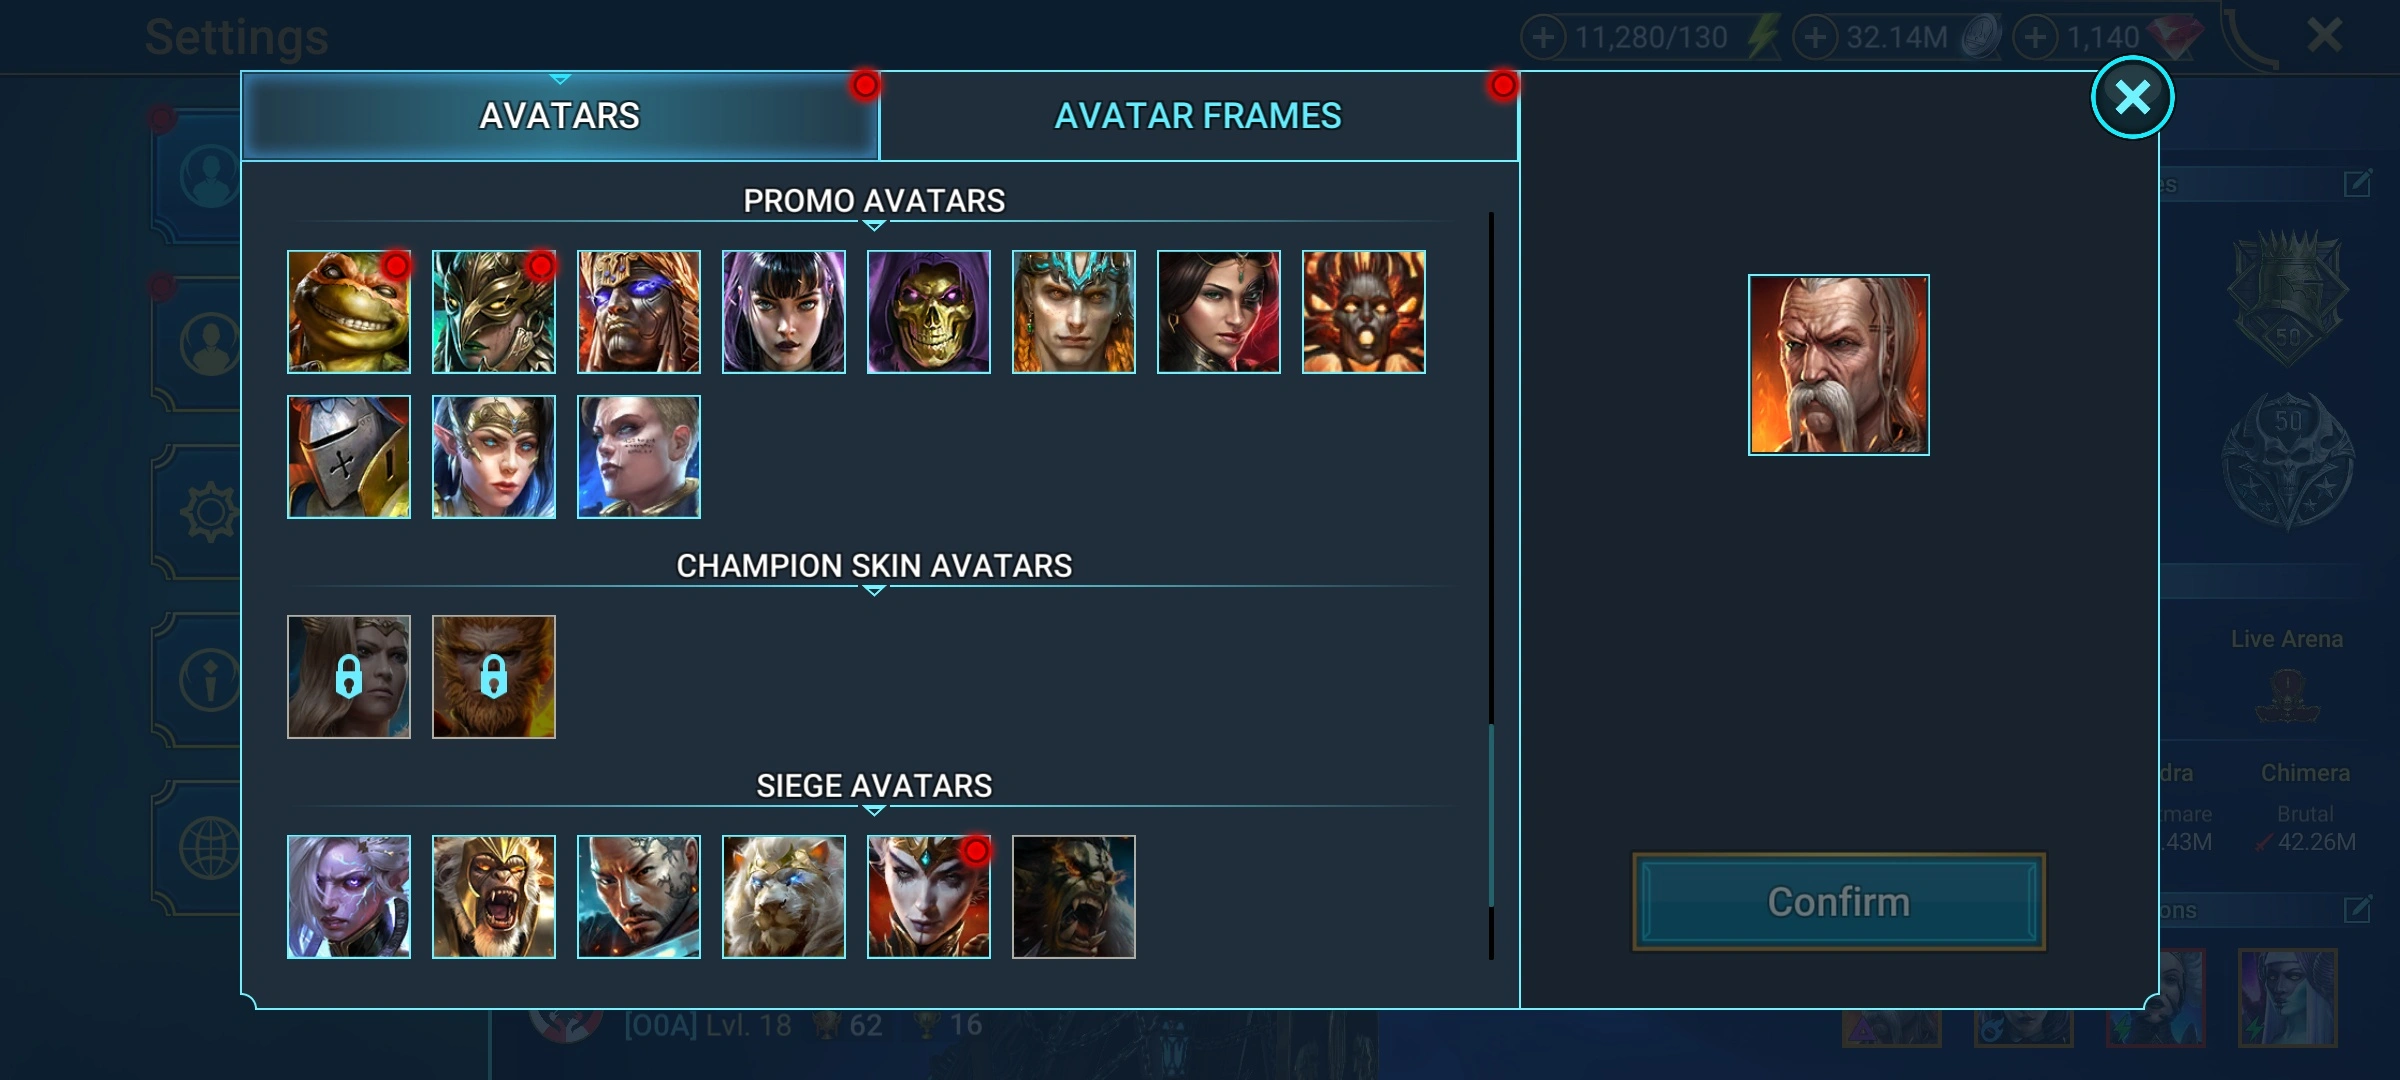
Task: Select the purple-eyed elf siege avatar
Action: [x=348, y=897]
